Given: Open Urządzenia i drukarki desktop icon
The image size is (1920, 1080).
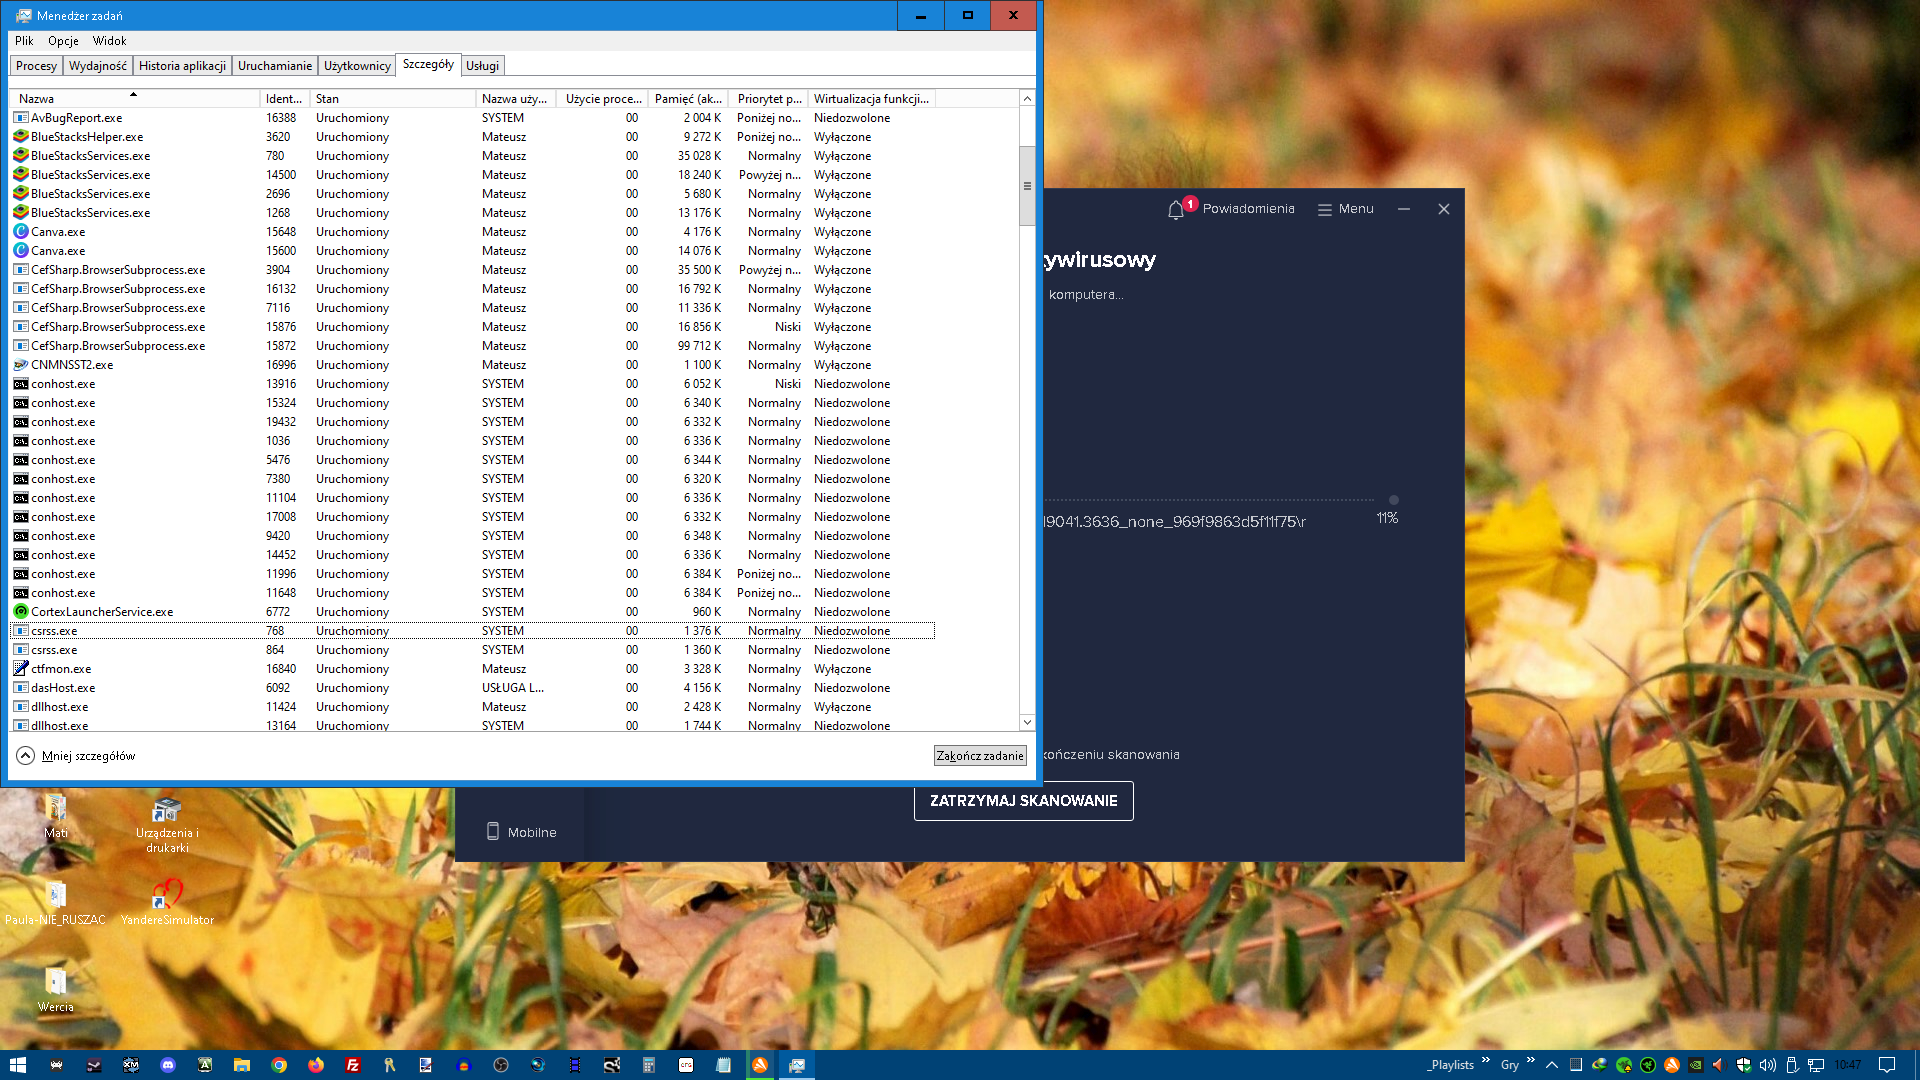Looking at the screenshot, I should [167, 810].
